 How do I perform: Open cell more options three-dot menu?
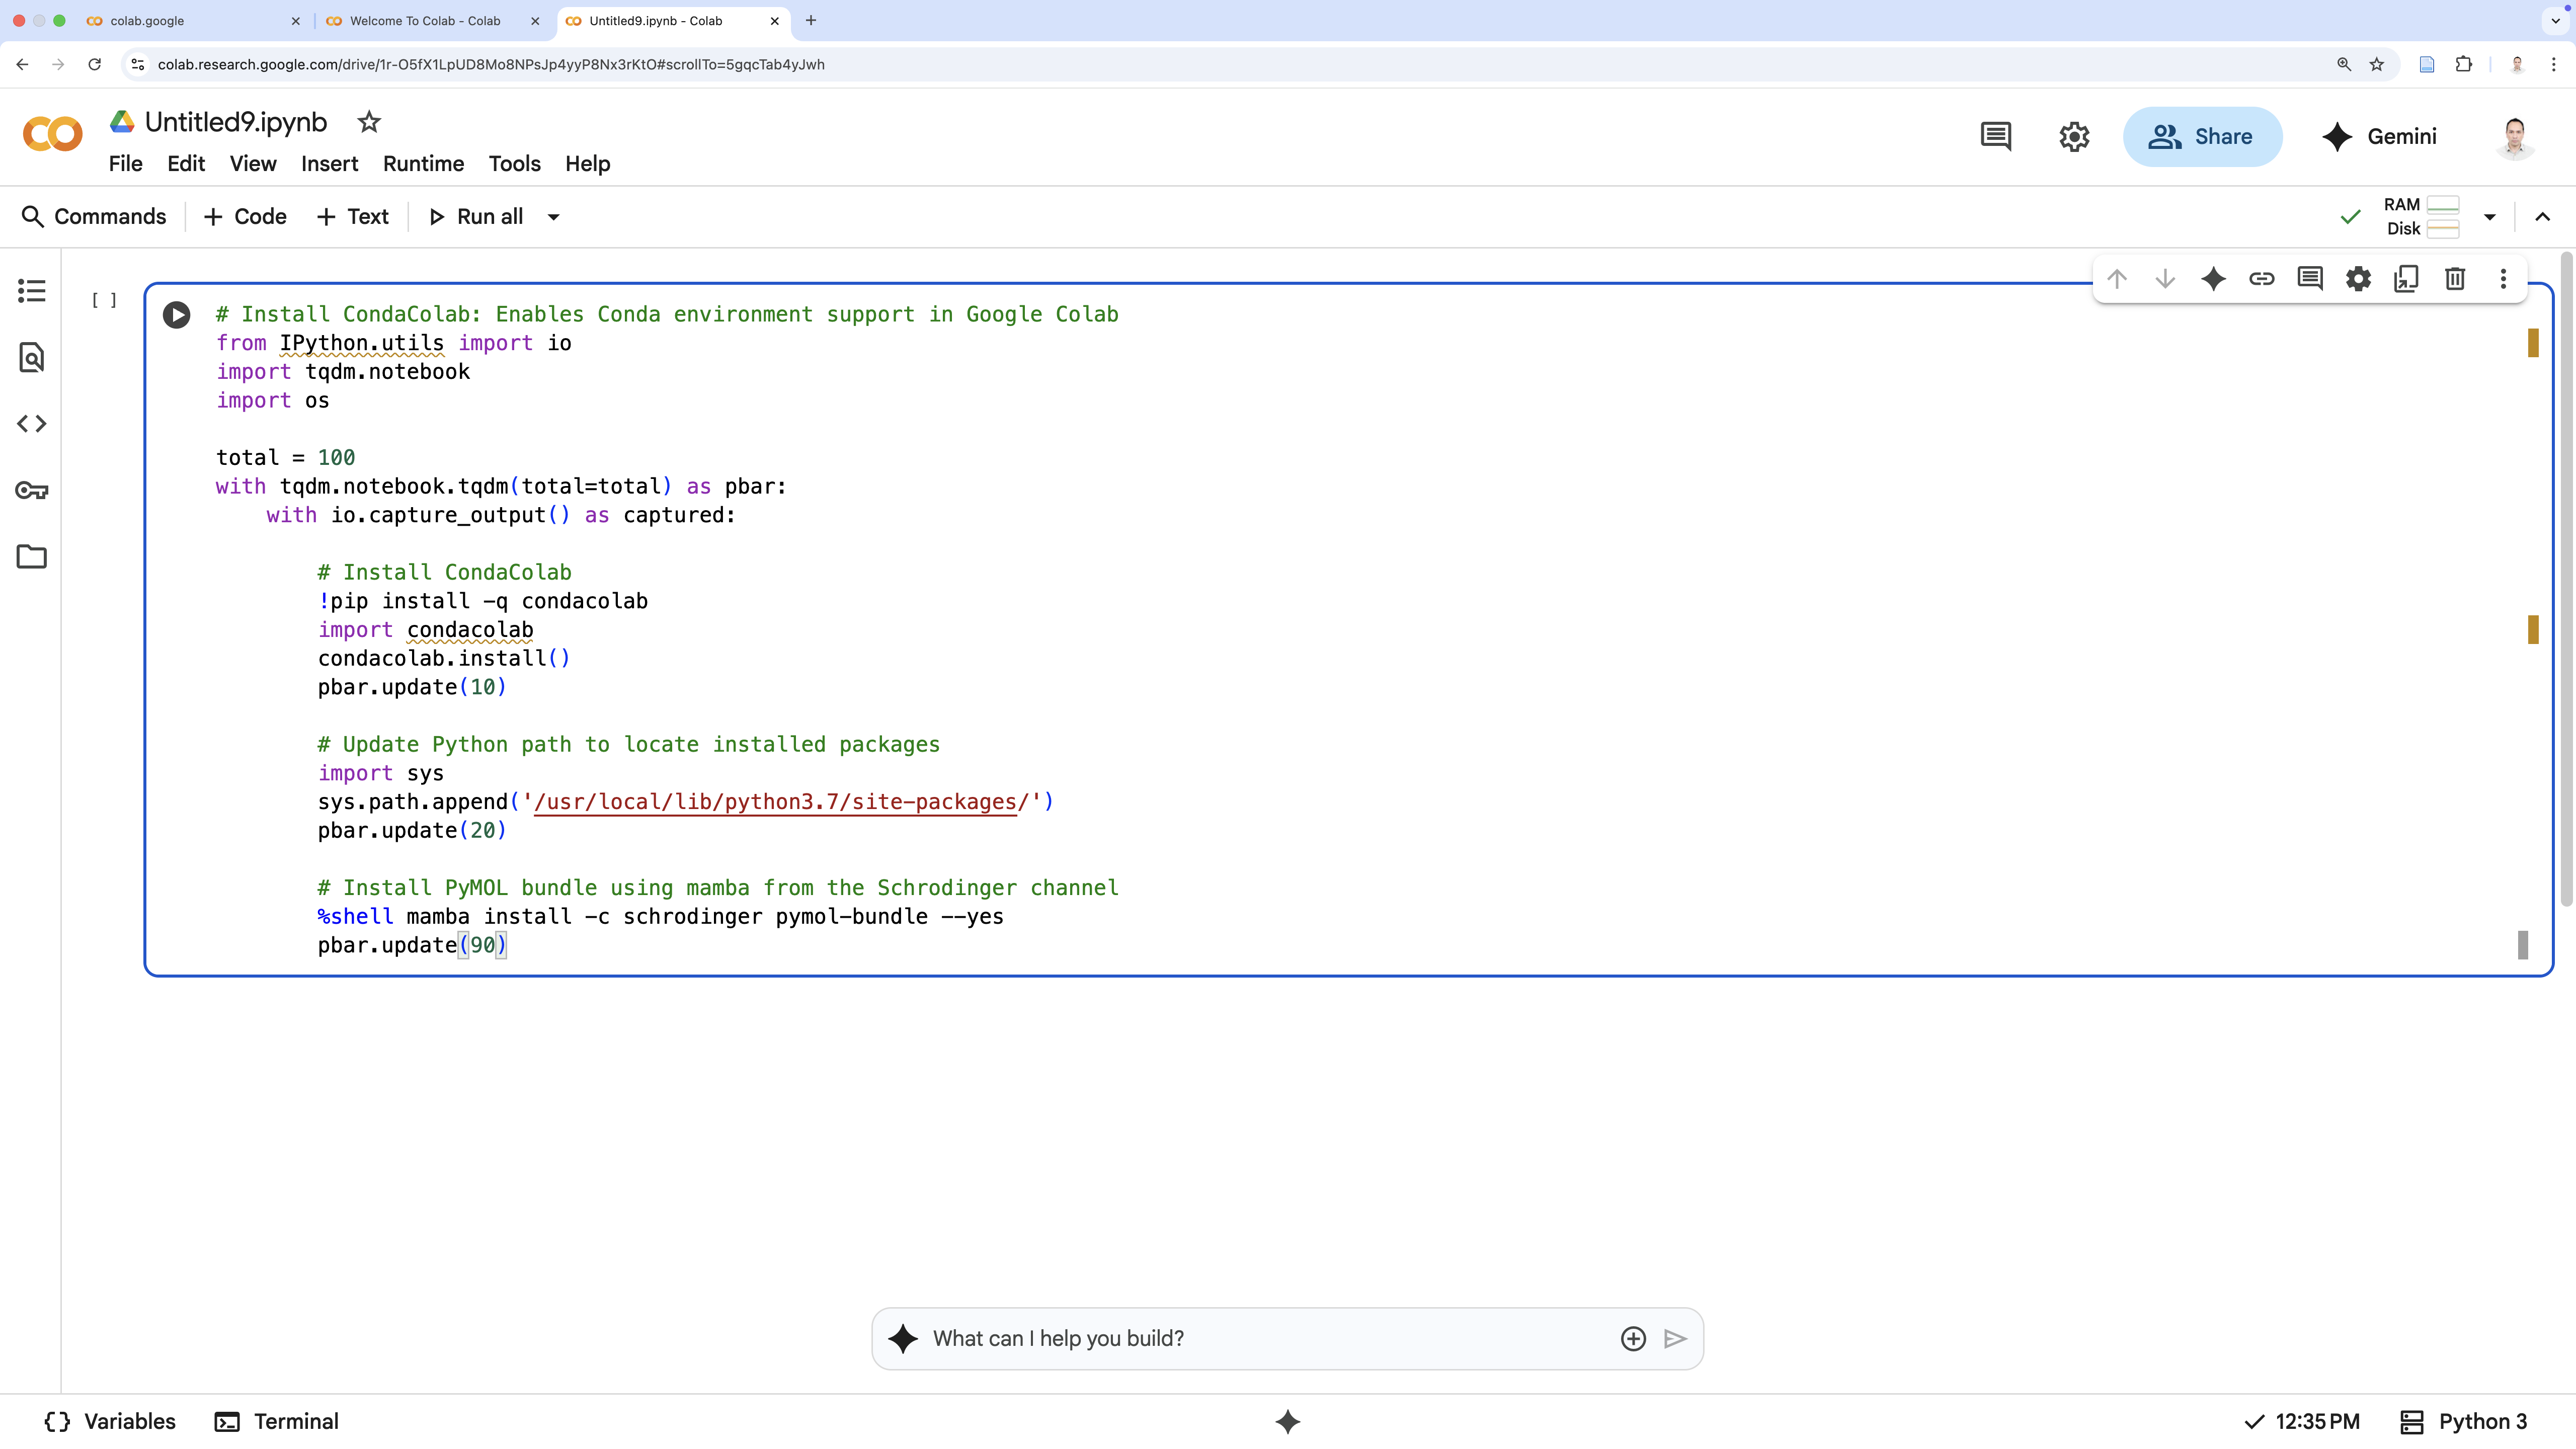[x=2503, y=279]
